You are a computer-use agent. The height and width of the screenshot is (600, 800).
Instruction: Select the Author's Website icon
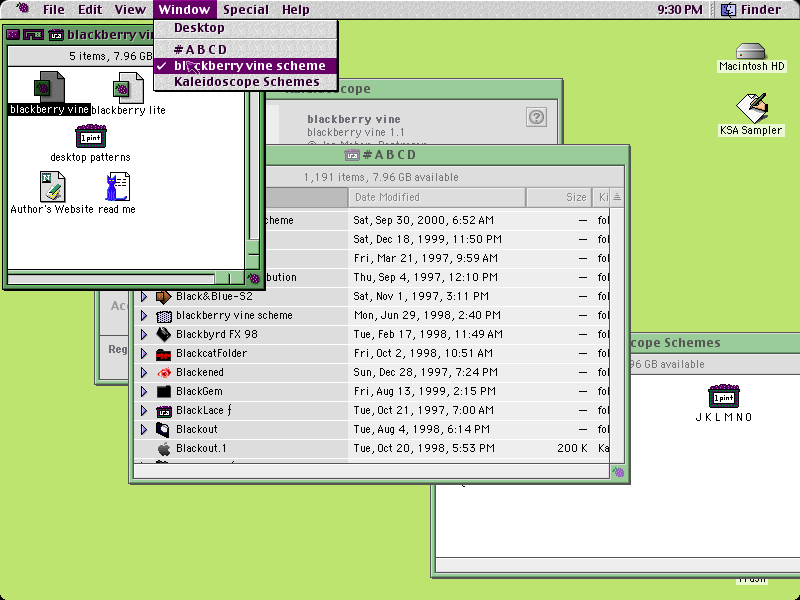(x=53, y=186)
